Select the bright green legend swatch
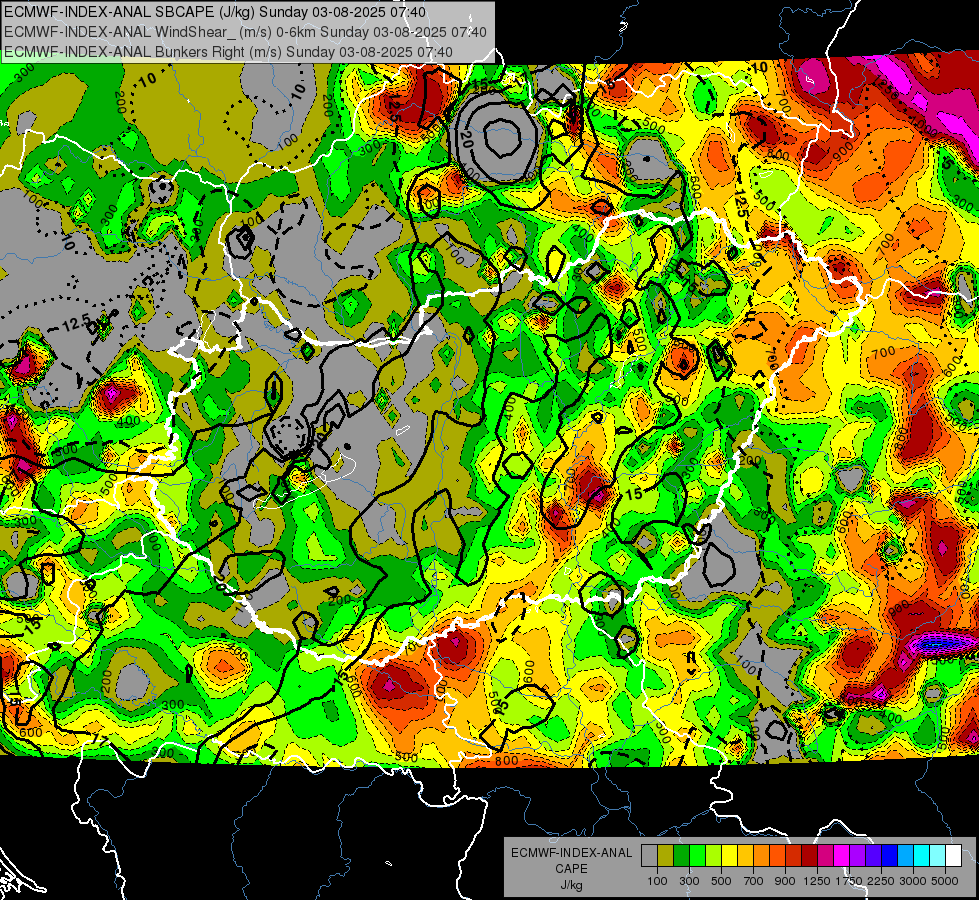The image size is (979, 900). pyautogui.click(x=697, y=855)
